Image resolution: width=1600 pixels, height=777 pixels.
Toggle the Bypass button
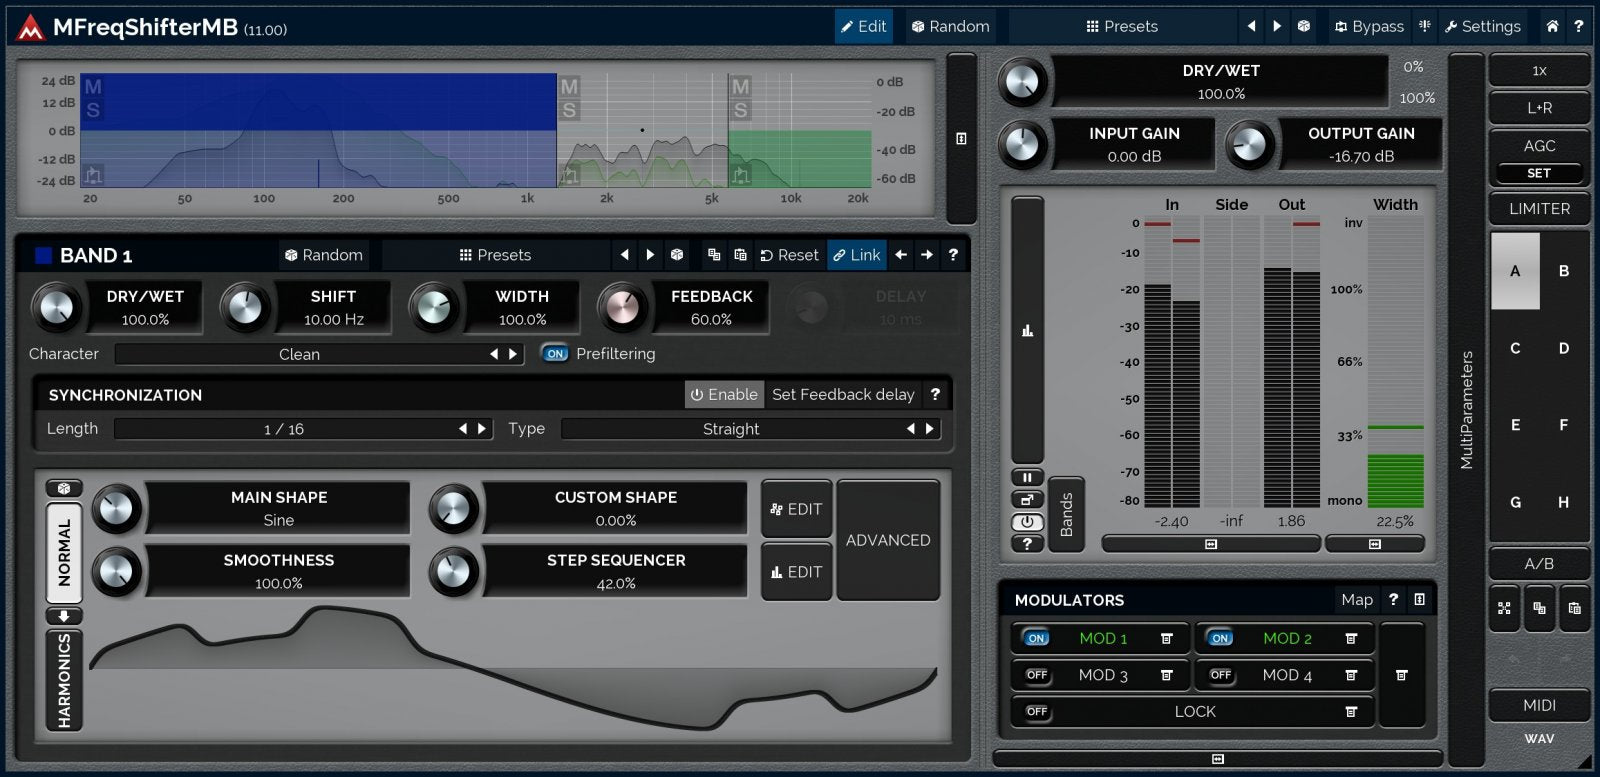click(1369, 27)
